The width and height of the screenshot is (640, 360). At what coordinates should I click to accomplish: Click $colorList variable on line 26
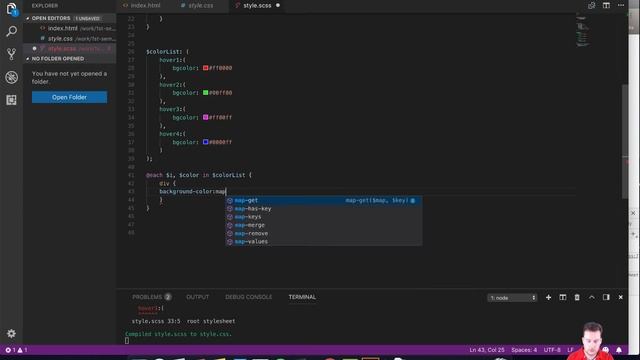163,52
